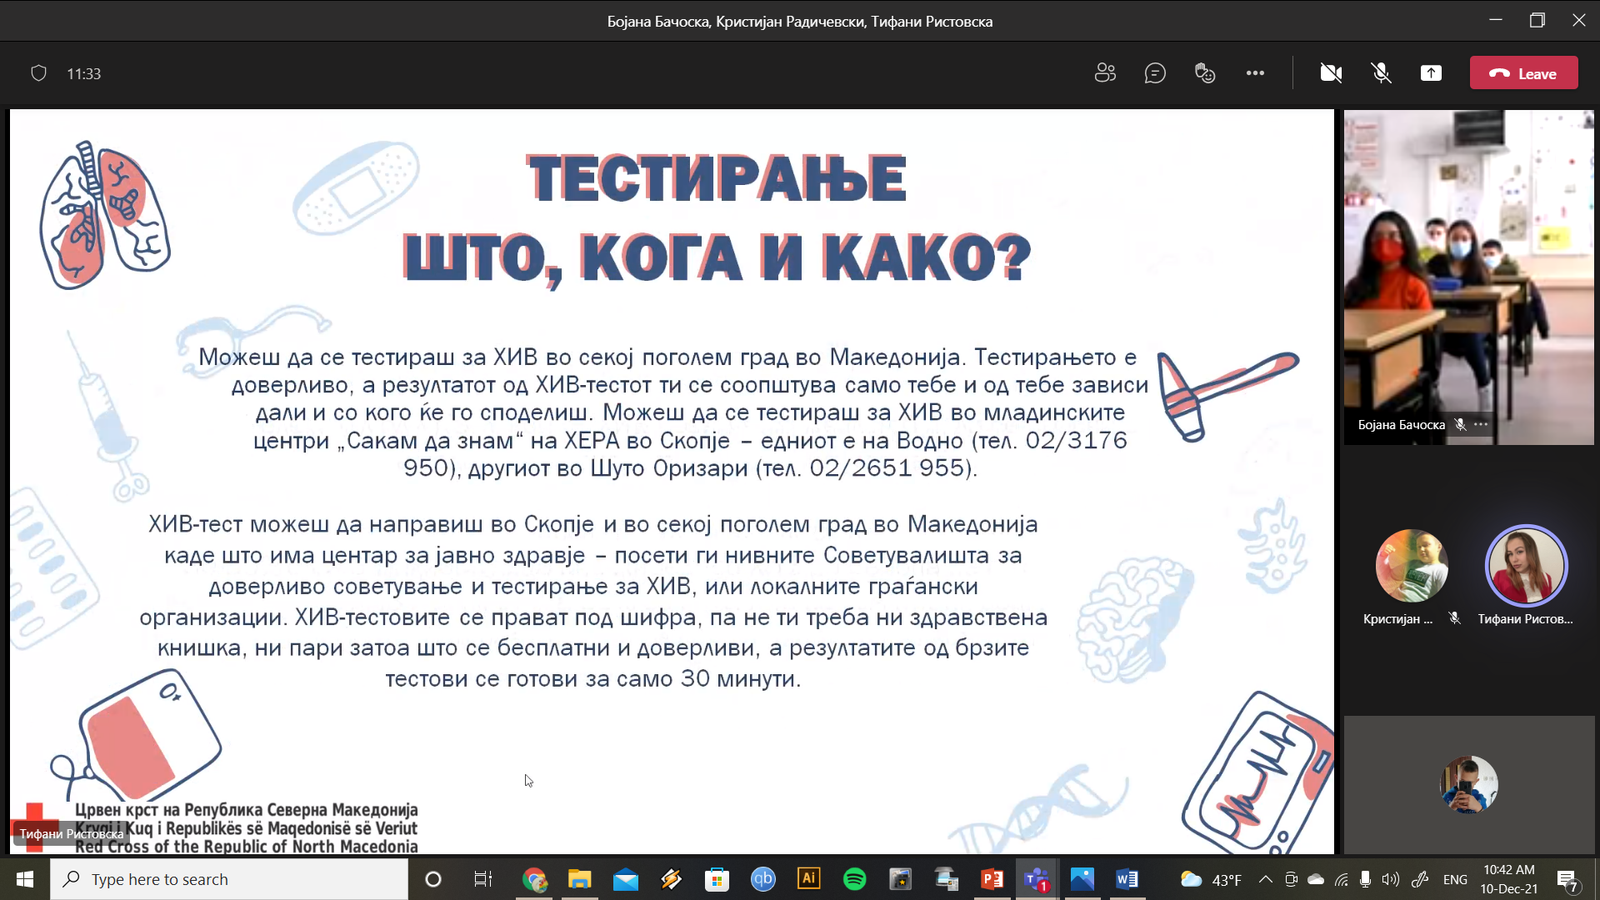Open the clock and calendar flyout
Image resolution: width=1600 pixels, height=900 pixels.
coord(1509,879)
